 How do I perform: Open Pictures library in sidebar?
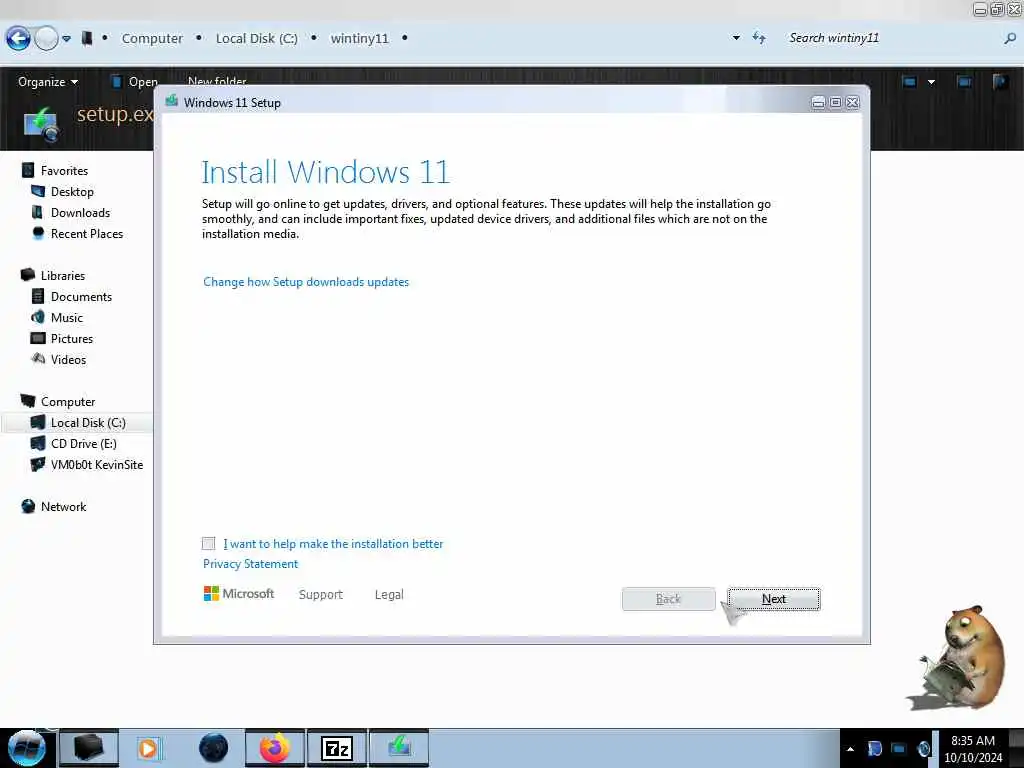[x=72, y=338]
